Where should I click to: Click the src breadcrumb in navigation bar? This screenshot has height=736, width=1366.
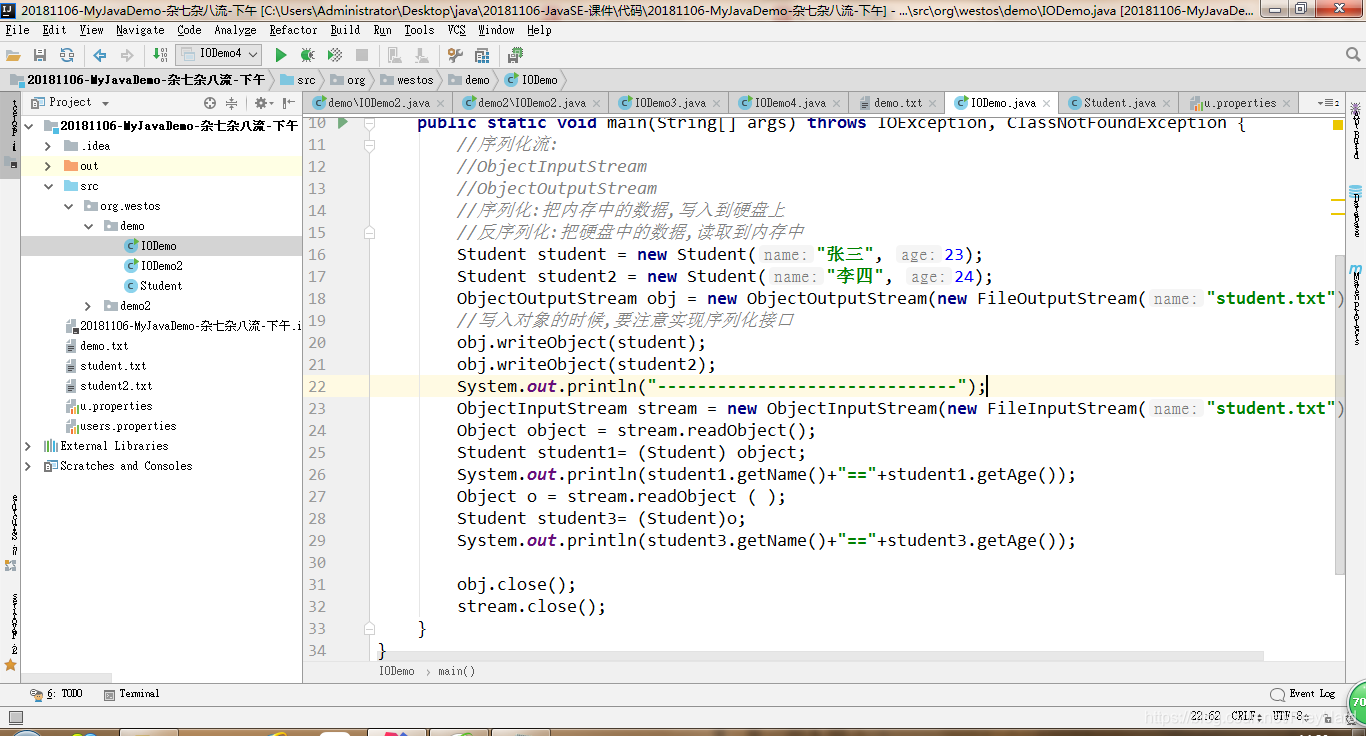(x=298, y=80)
